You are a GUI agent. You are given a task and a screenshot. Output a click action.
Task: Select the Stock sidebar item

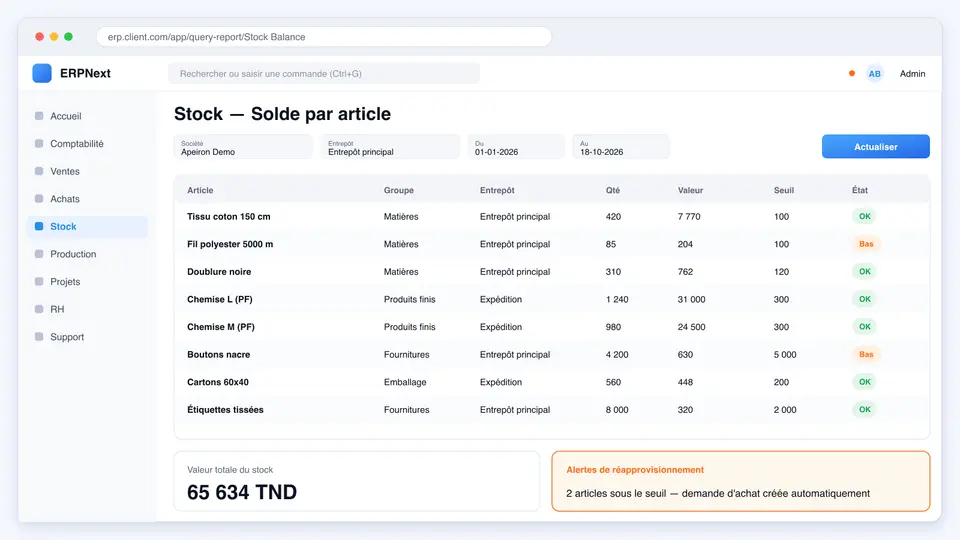pos(88,227)
